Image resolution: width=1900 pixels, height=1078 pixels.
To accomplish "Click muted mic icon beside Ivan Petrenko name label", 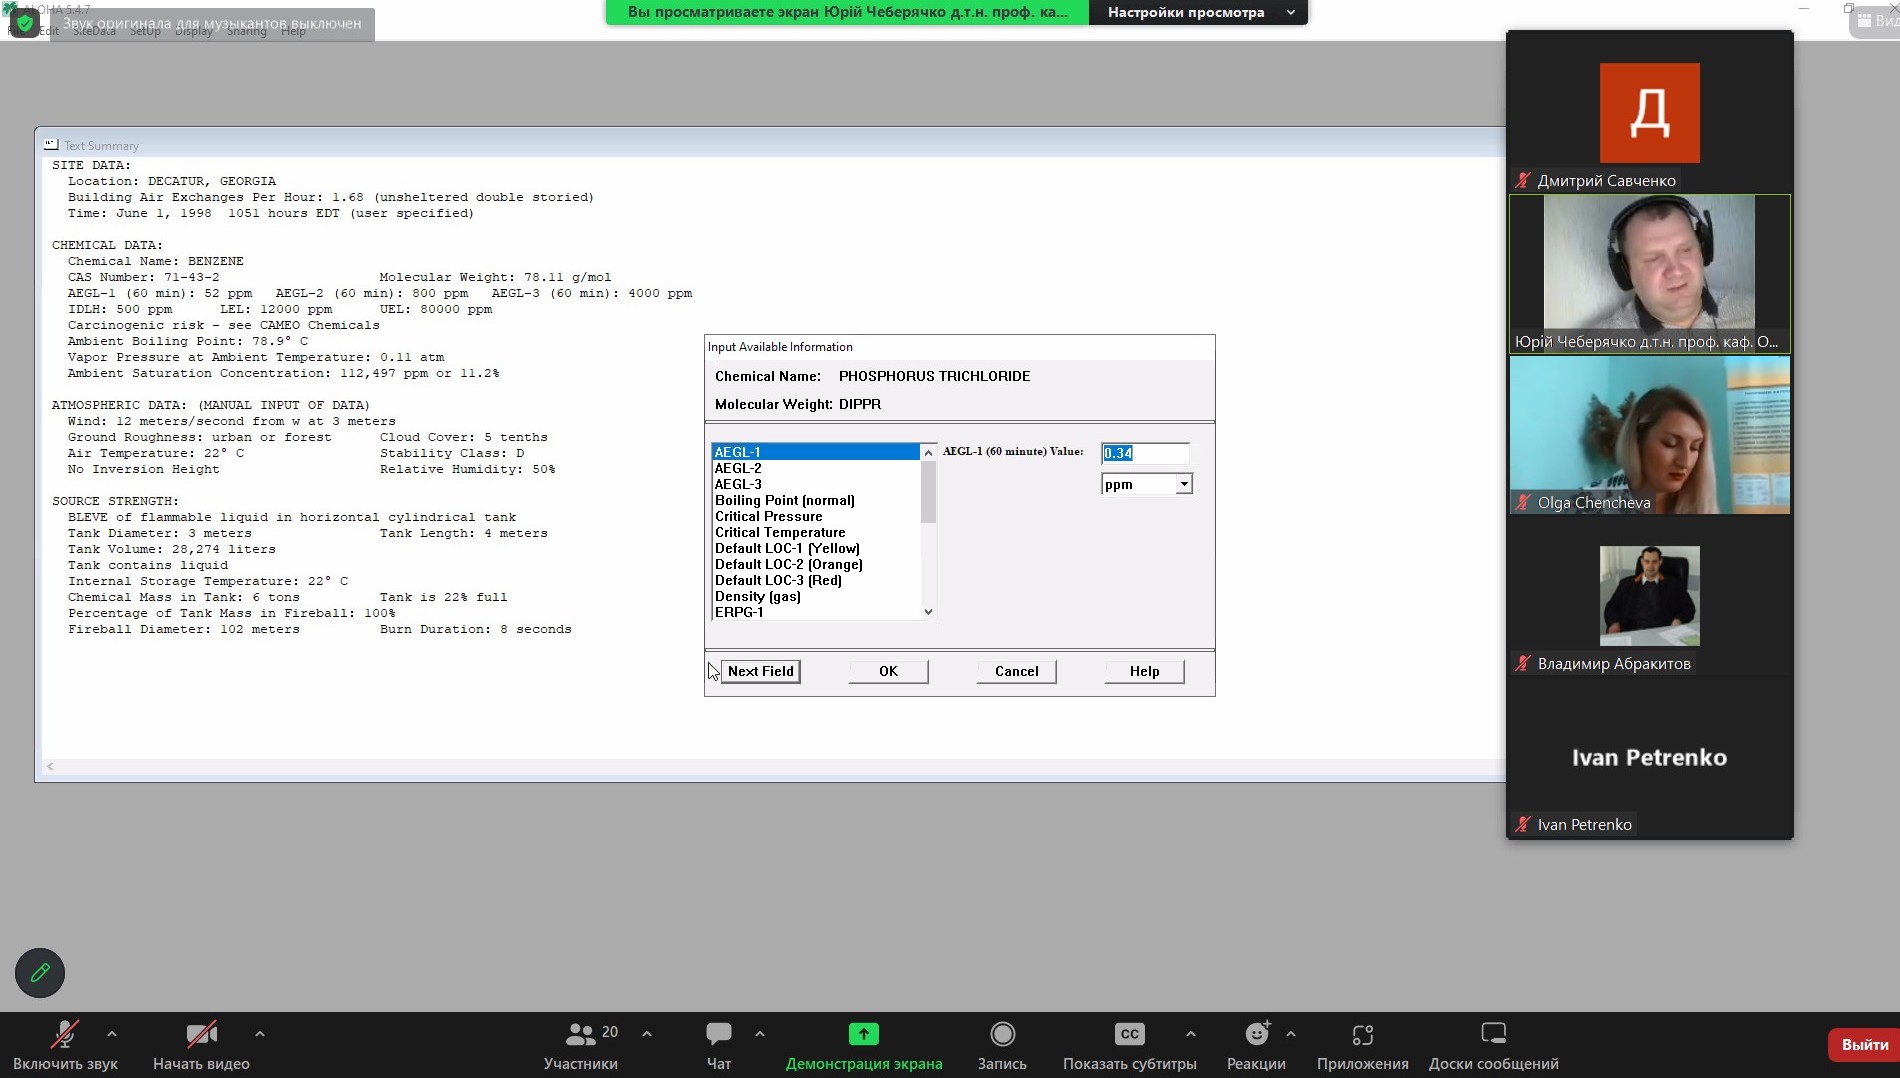I will pos(1523,825).
